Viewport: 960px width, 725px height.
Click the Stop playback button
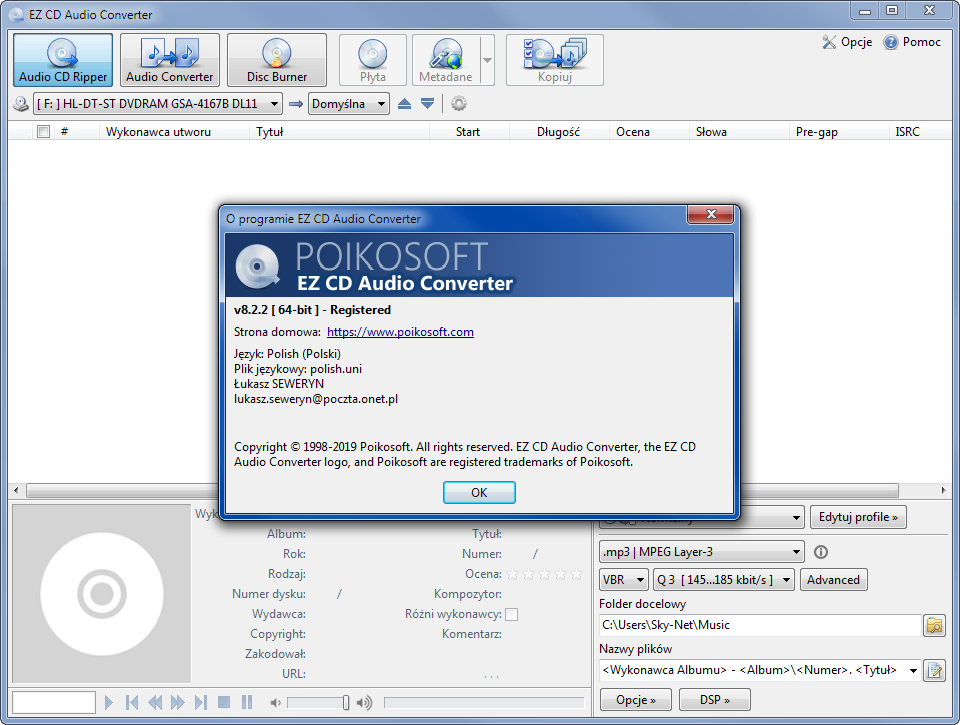[224, 702]
